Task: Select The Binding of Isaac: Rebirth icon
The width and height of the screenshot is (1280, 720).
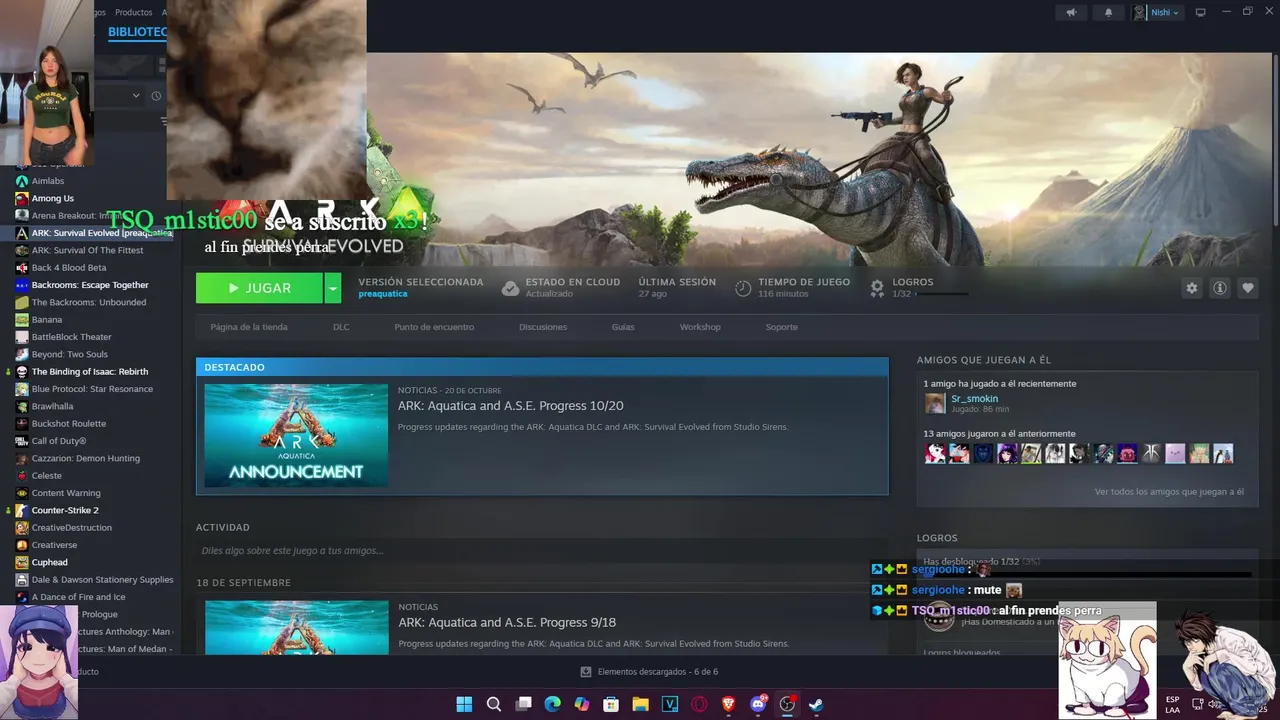Action: [22, 372]
